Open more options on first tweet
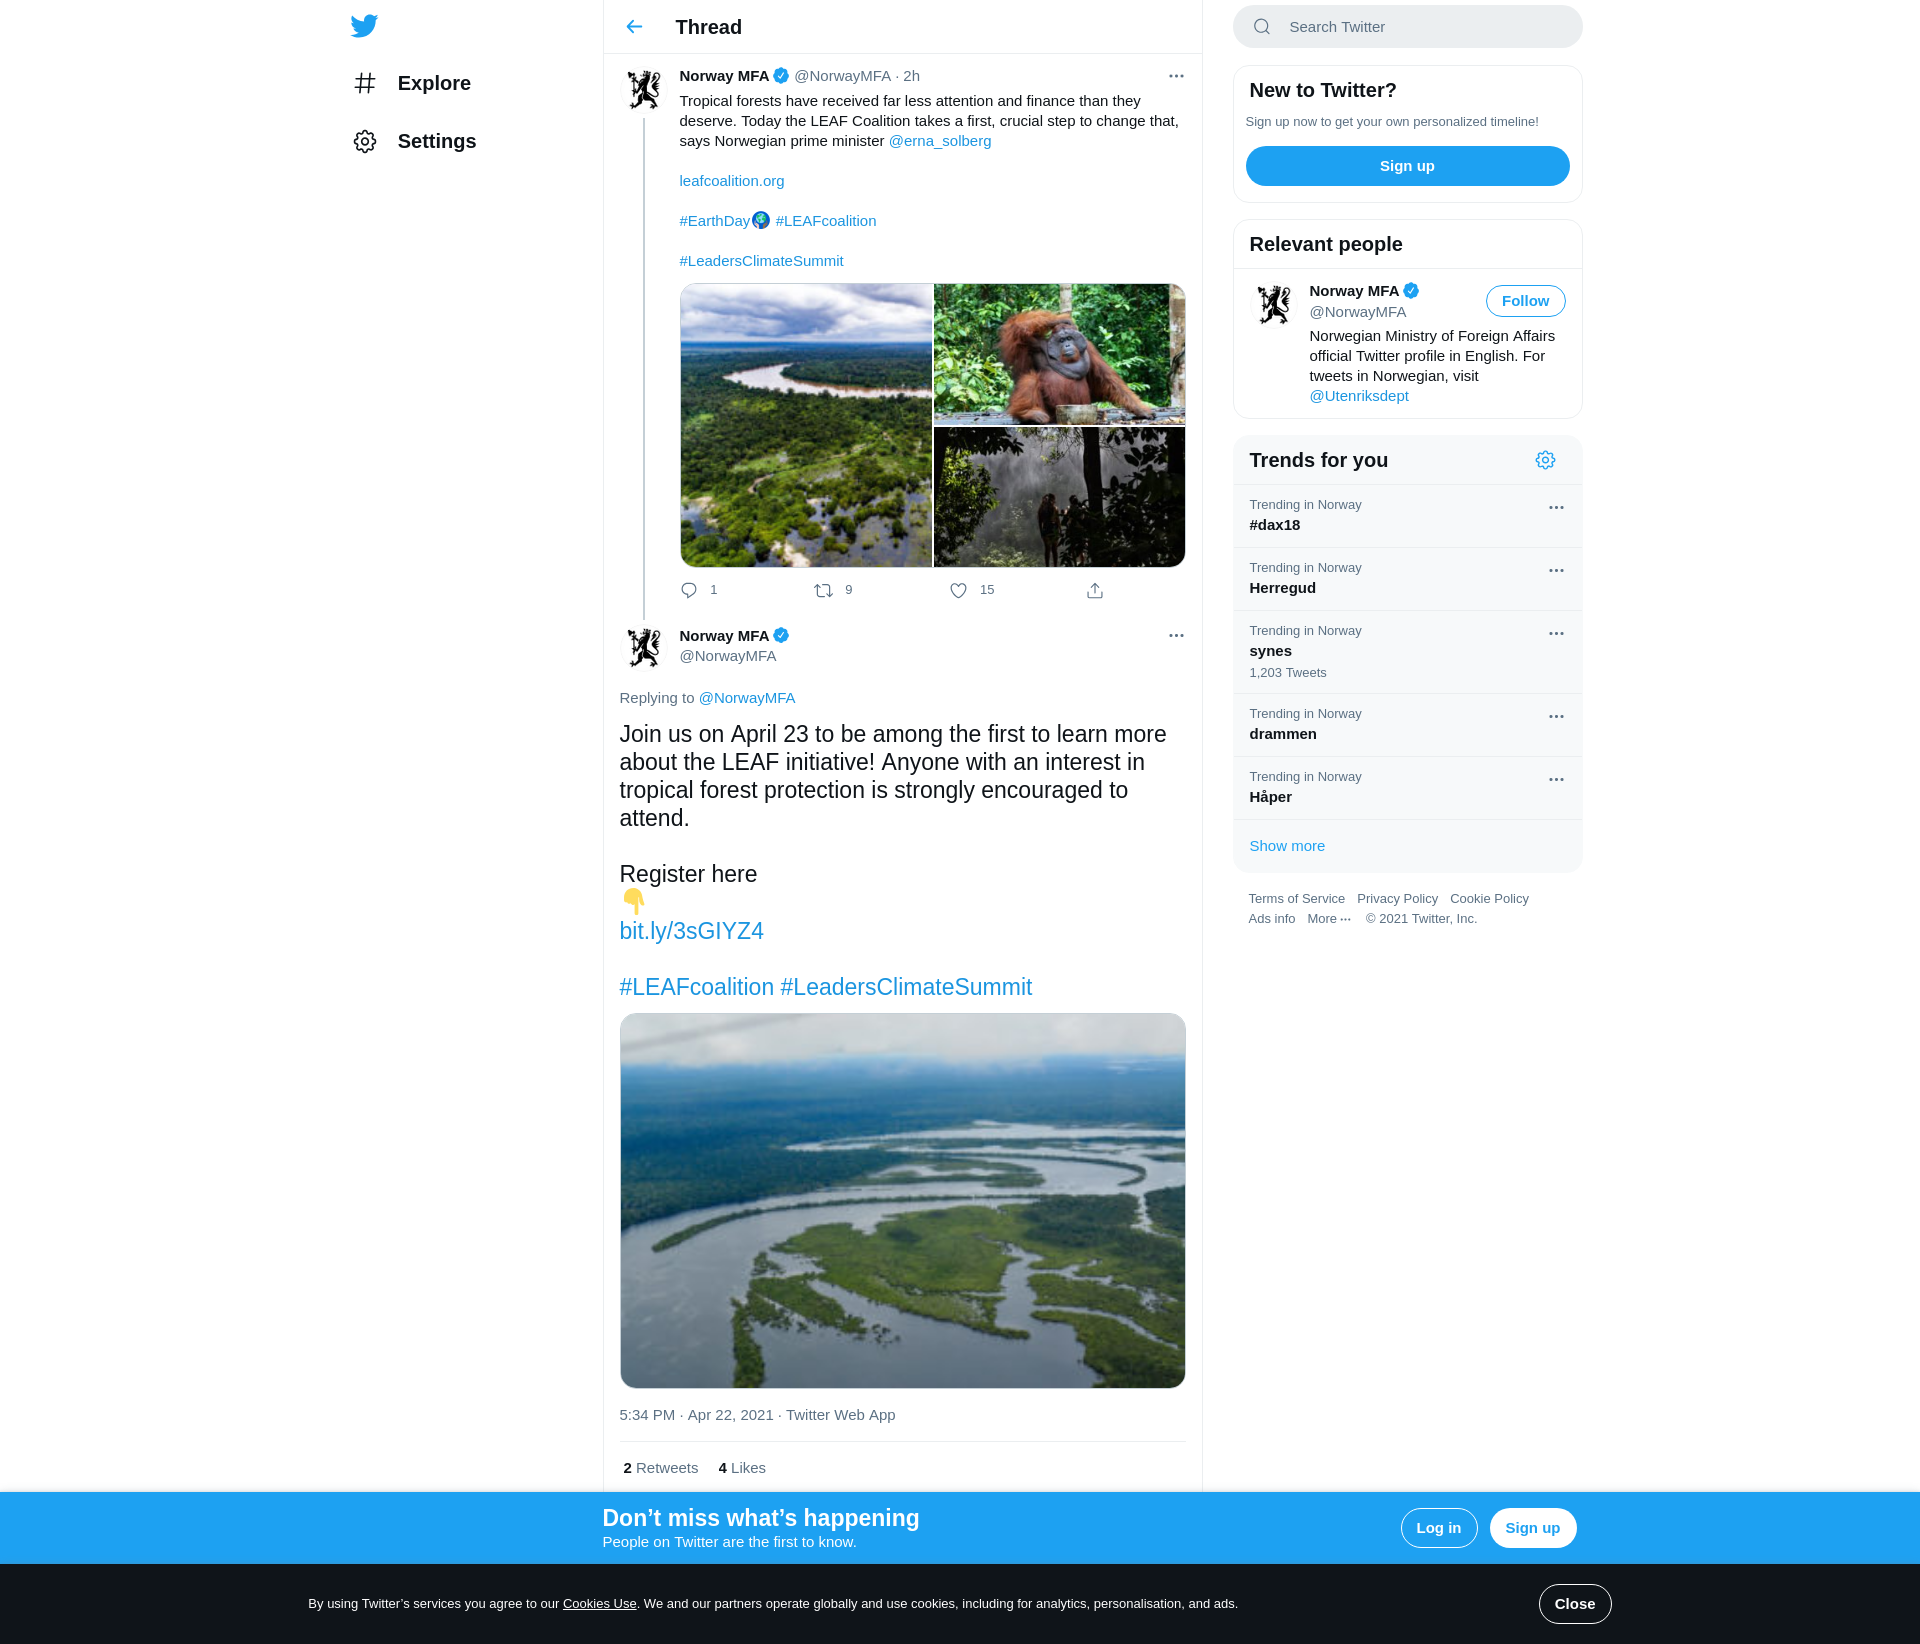 tap(1176, 76)
